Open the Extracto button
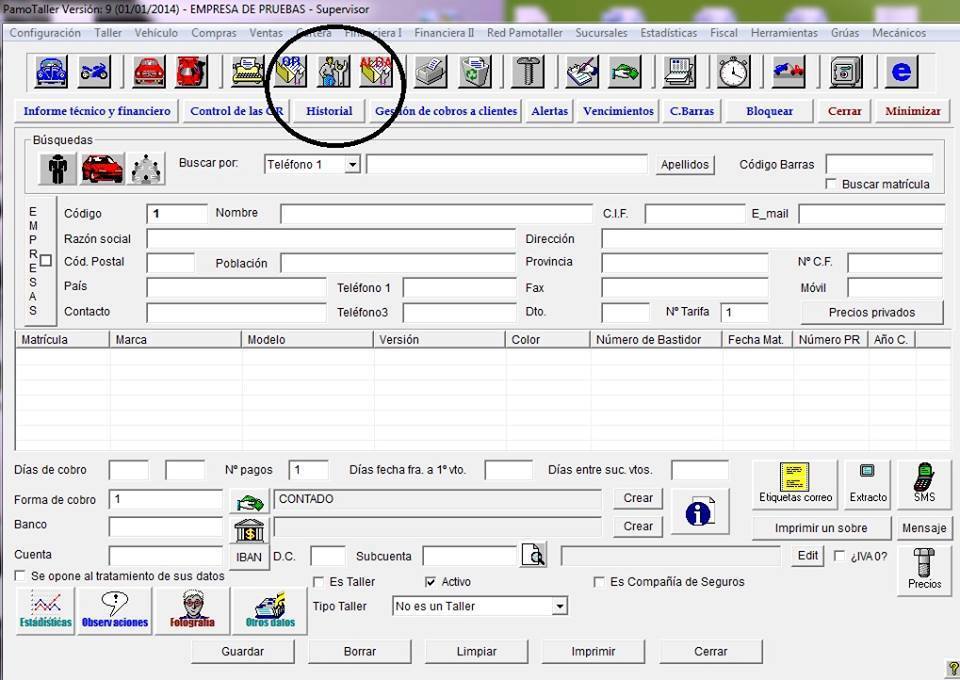The height and width of the screenshot is (680, 960). [x=868, y=484]
